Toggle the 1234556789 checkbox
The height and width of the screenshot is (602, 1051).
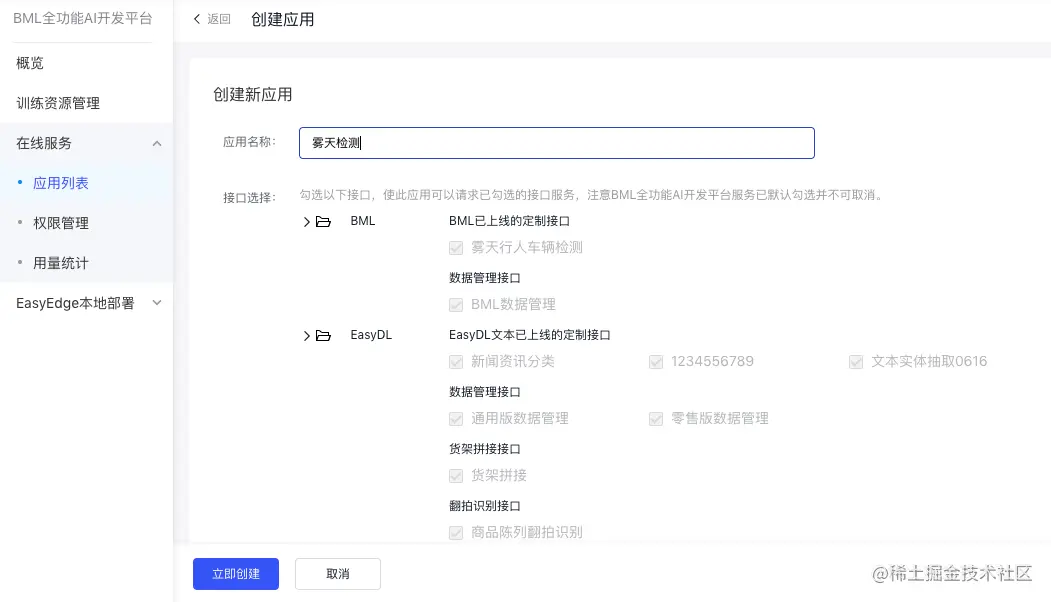pyautogui.click(x=656, y=362)
